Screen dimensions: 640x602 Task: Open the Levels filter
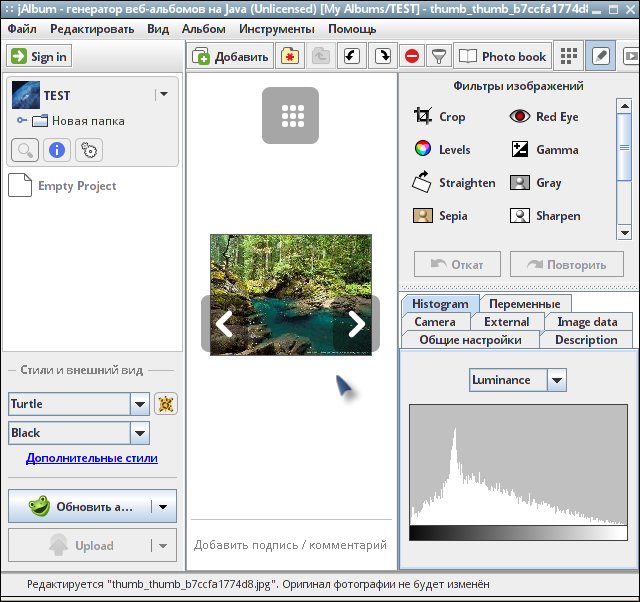tap(442, 149)
